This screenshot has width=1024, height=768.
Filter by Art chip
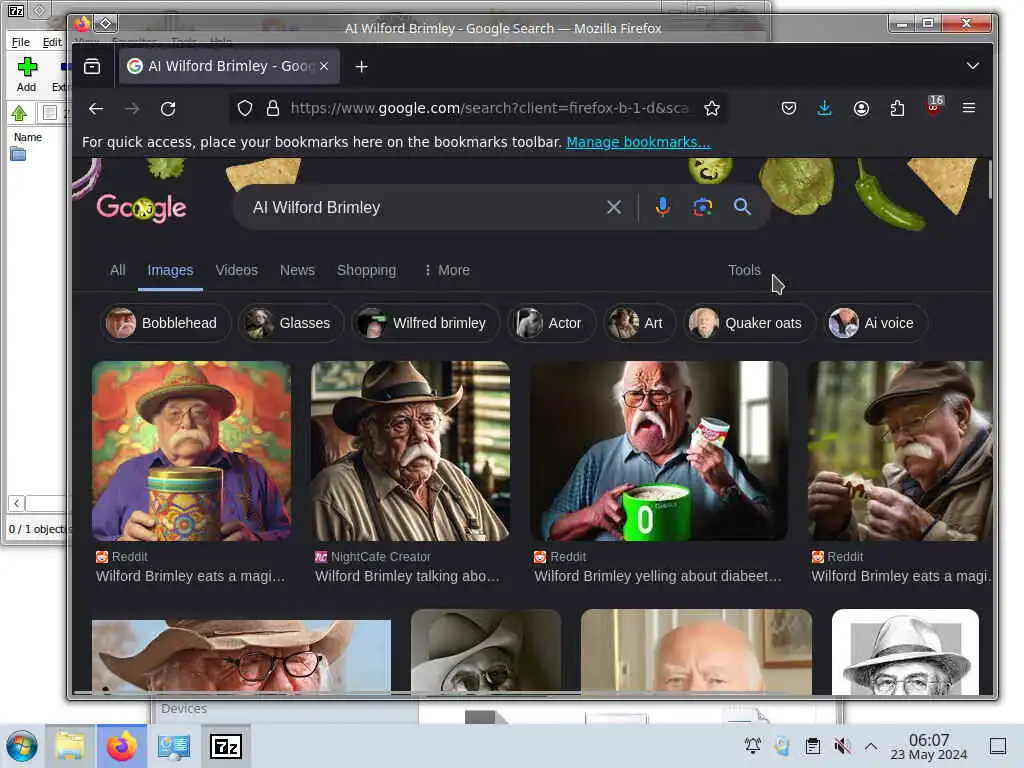click(x=638, y=323)
